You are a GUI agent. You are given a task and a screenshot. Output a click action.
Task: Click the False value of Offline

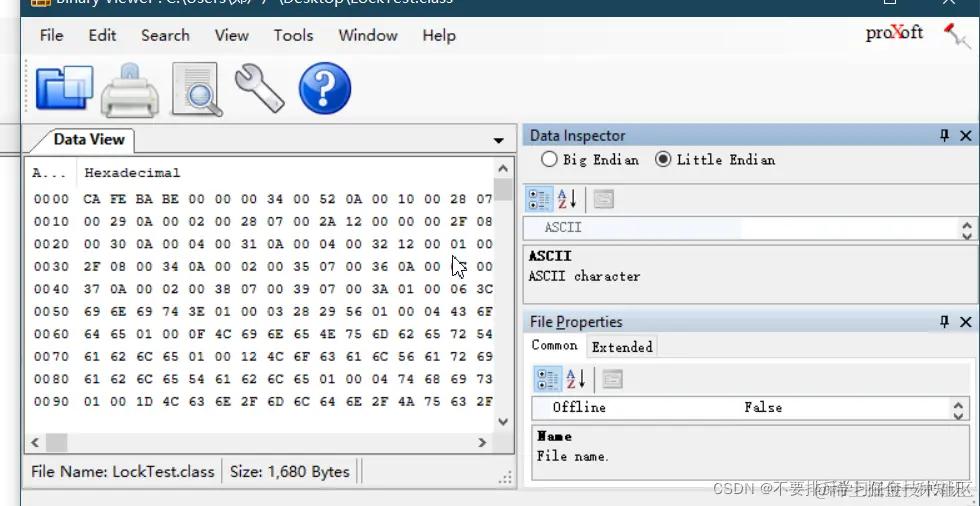(x=762, y=408)
